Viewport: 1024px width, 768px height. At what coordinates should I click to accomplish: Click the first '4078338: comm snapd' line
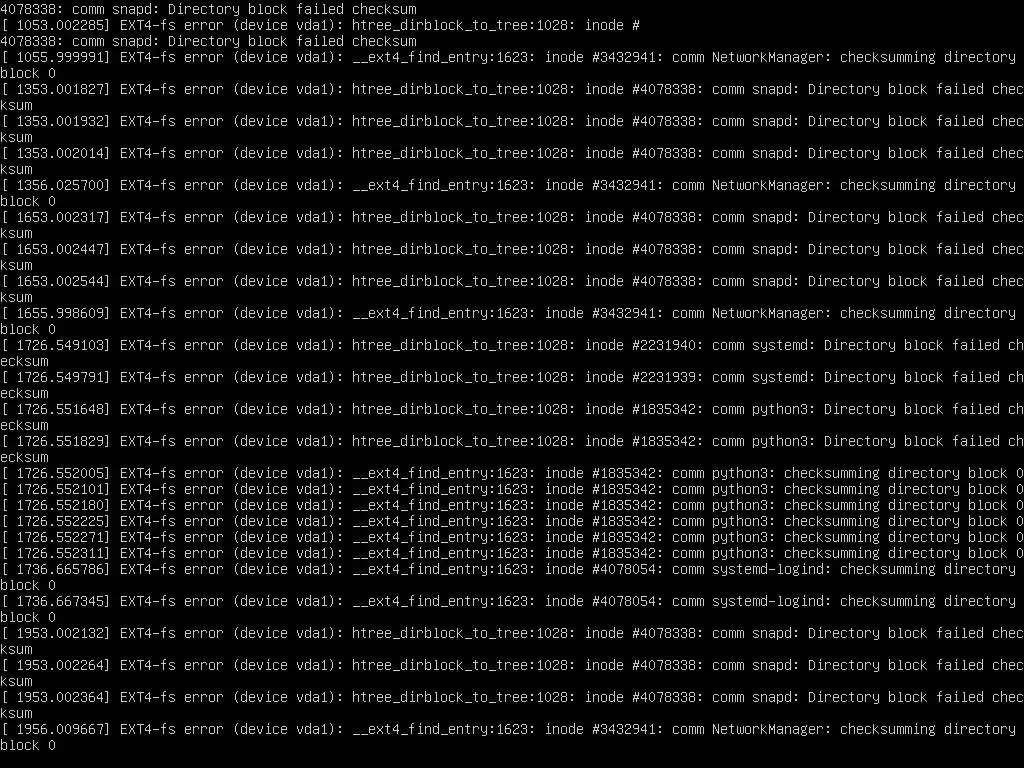tap(208, 10)
